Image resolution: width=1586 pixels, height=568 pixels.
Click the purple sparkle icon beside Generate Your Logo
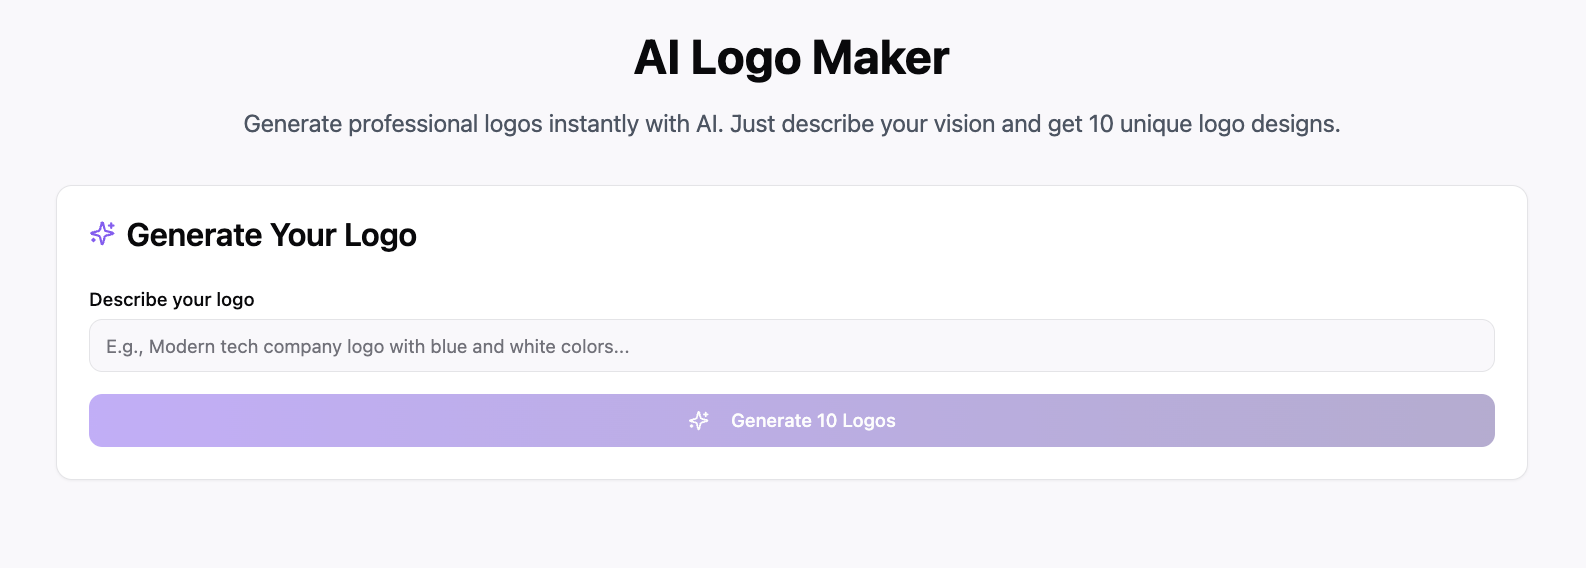coord(102,234)
